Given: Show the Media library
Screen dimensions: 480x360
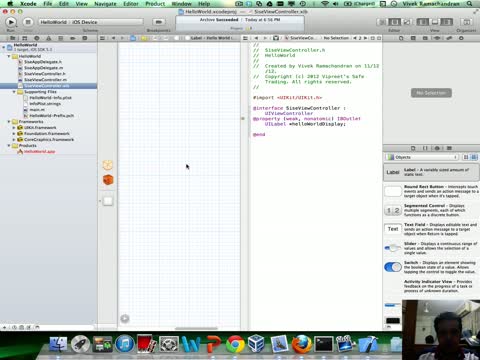Looking at the screenshot, I should coord(449,148).
